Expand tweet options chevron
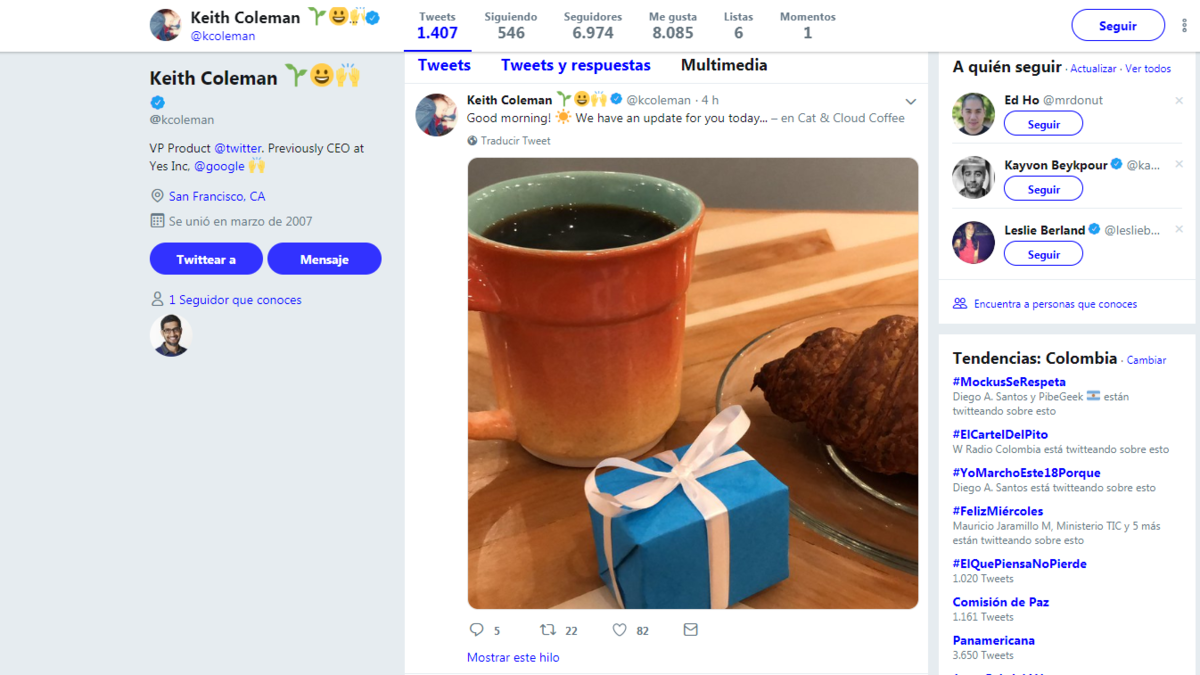The width and height of the screenshot is (1200, 675). [x=910, y=101]
